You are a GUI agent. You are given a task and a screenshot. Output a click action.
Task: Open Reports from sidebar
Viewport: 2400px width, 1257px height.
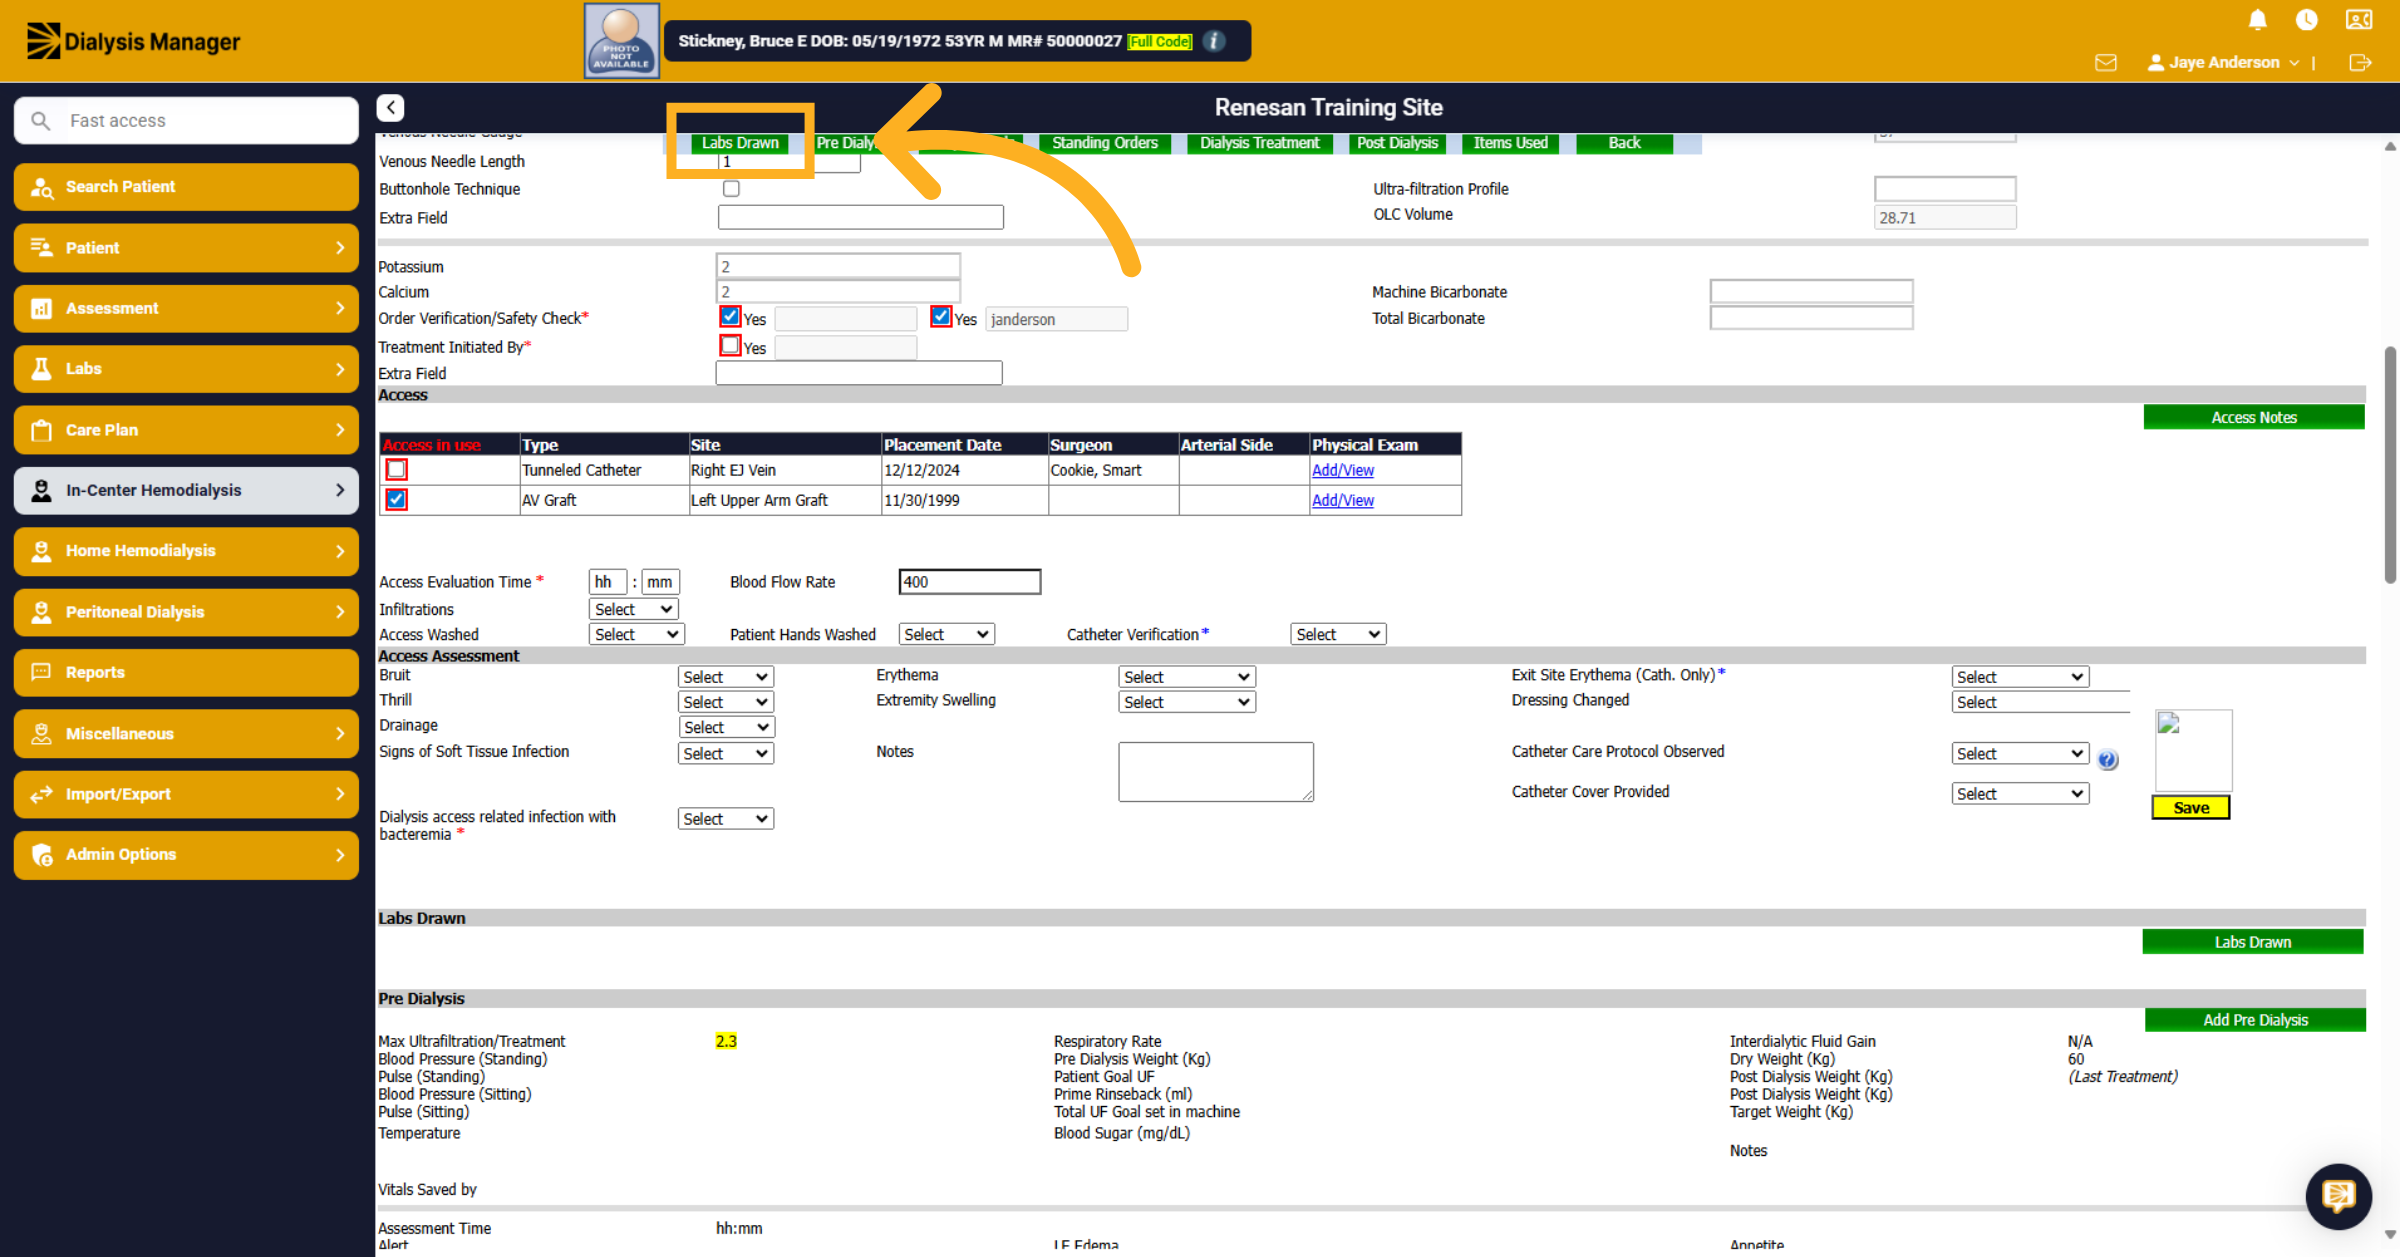[x=186, y=673]
